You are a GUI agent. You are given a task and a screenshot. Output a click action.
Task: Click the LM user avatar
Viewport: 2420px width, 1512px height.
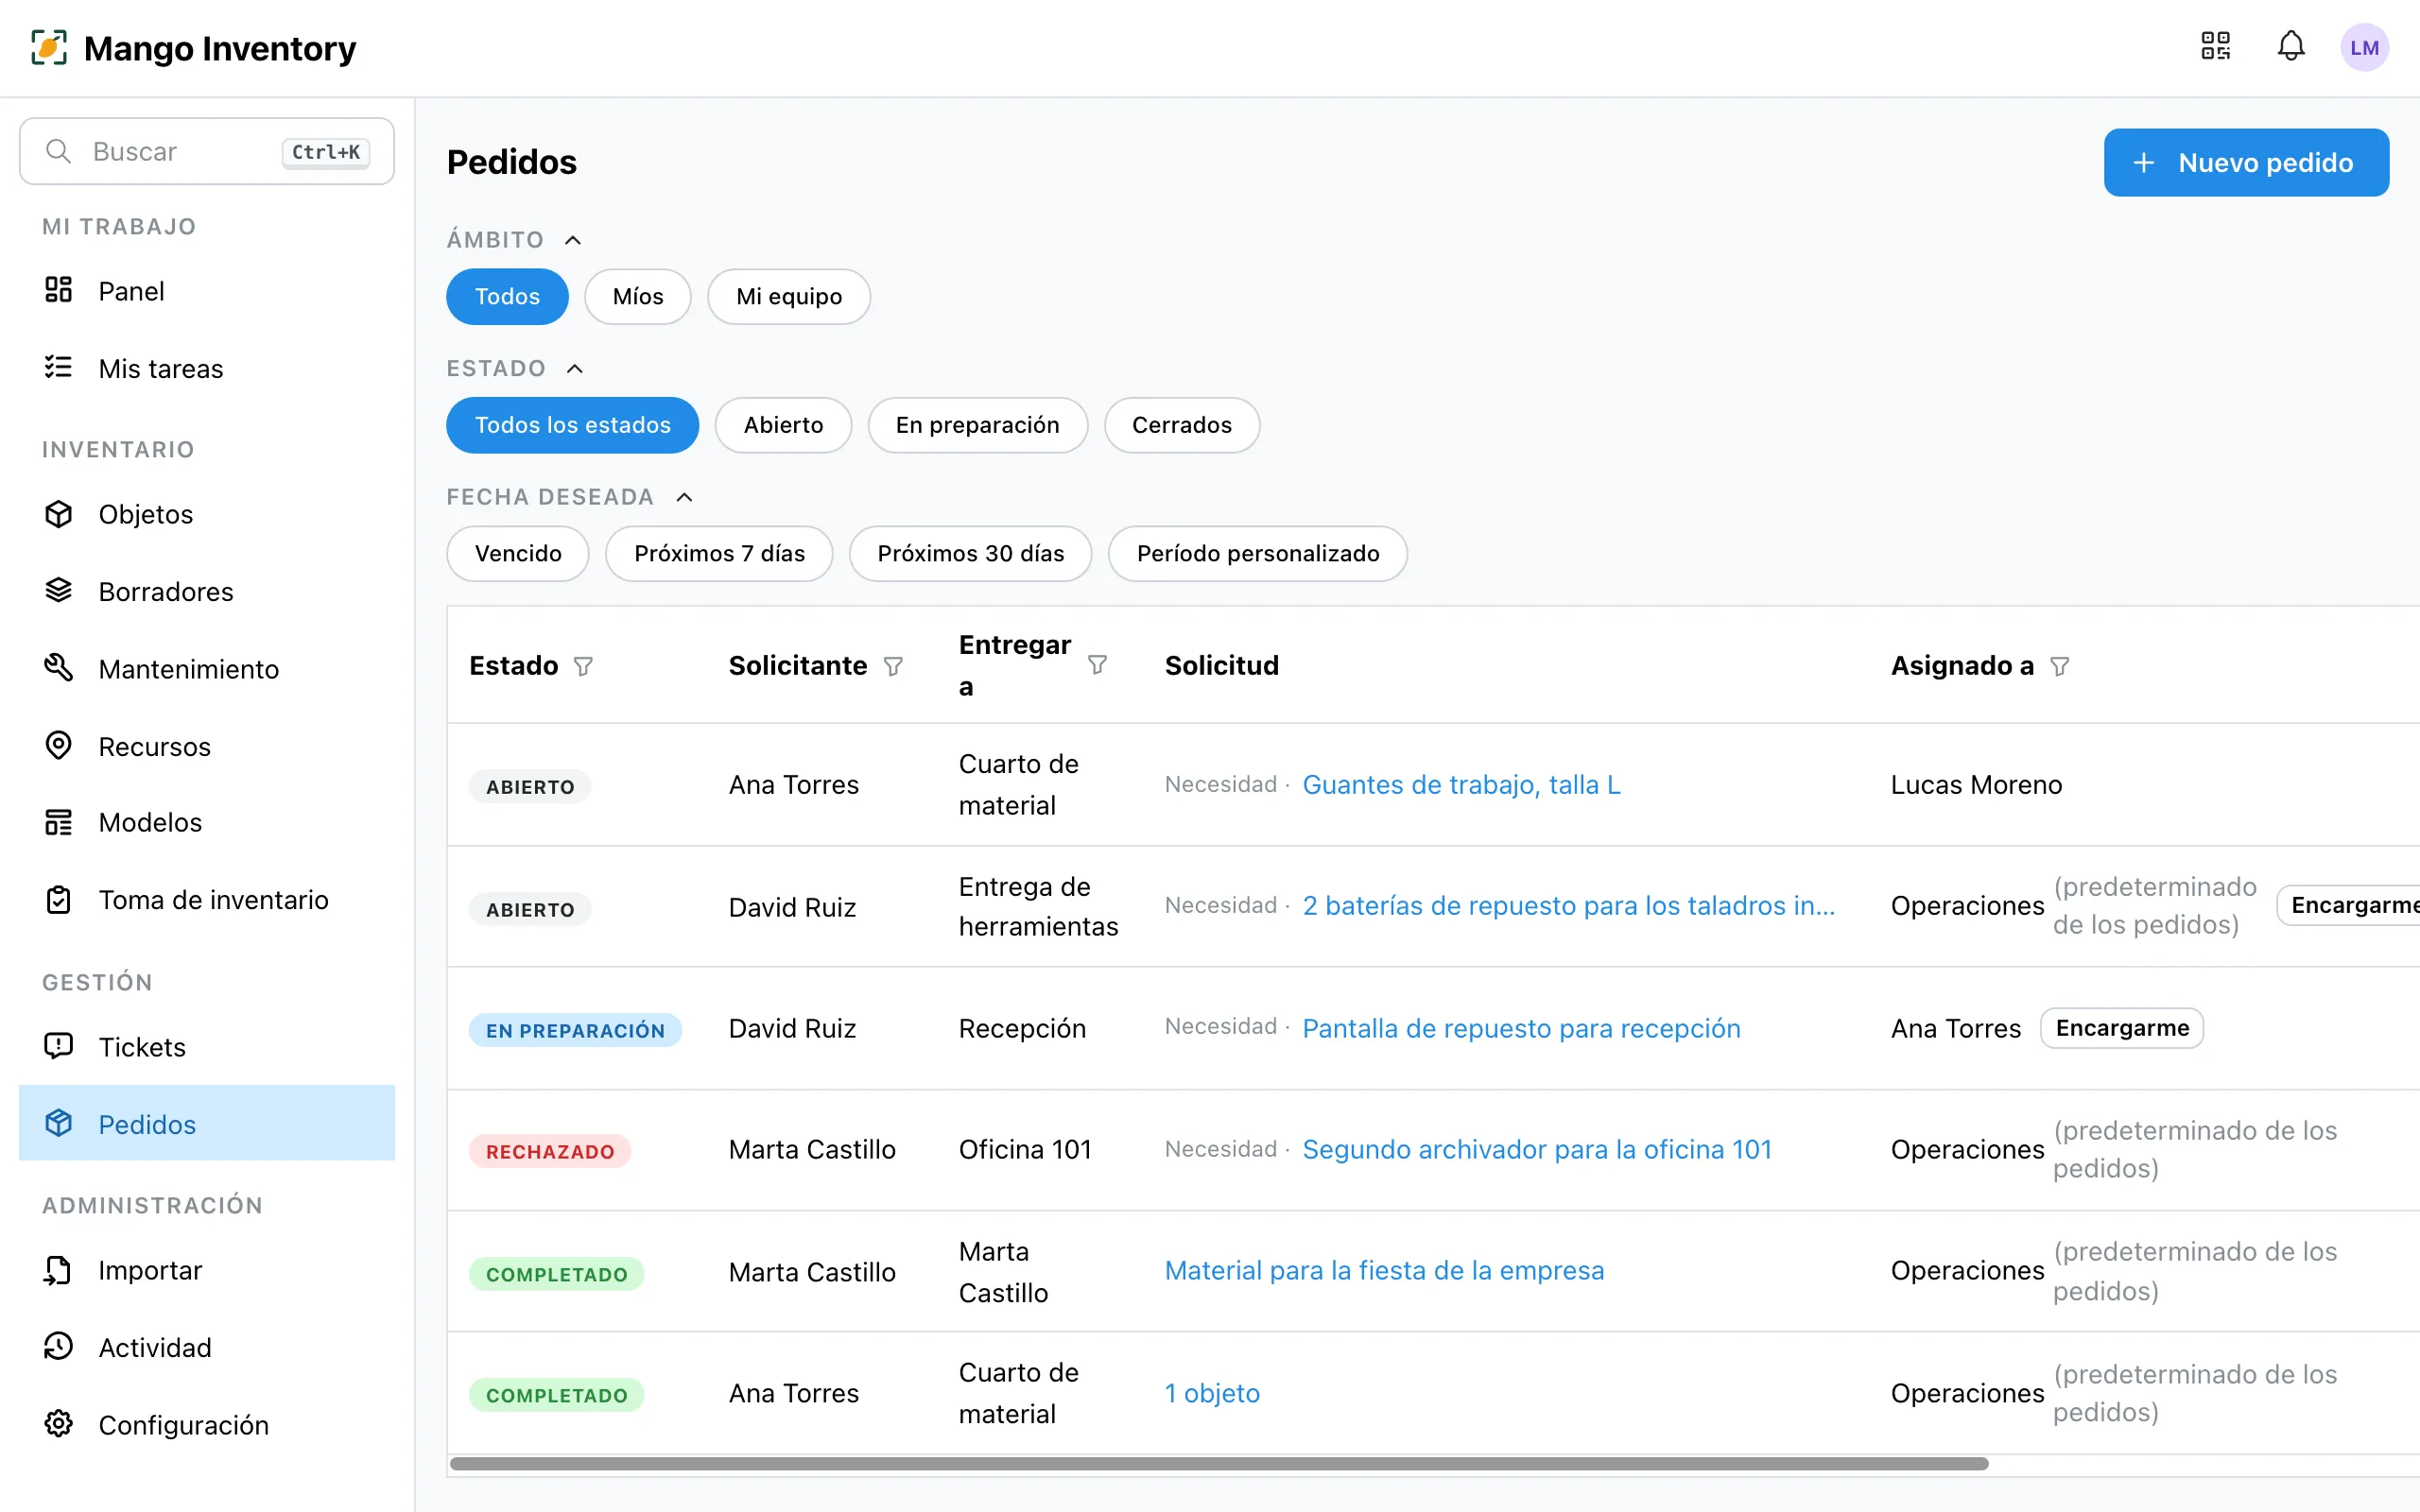click(2364, 47)
